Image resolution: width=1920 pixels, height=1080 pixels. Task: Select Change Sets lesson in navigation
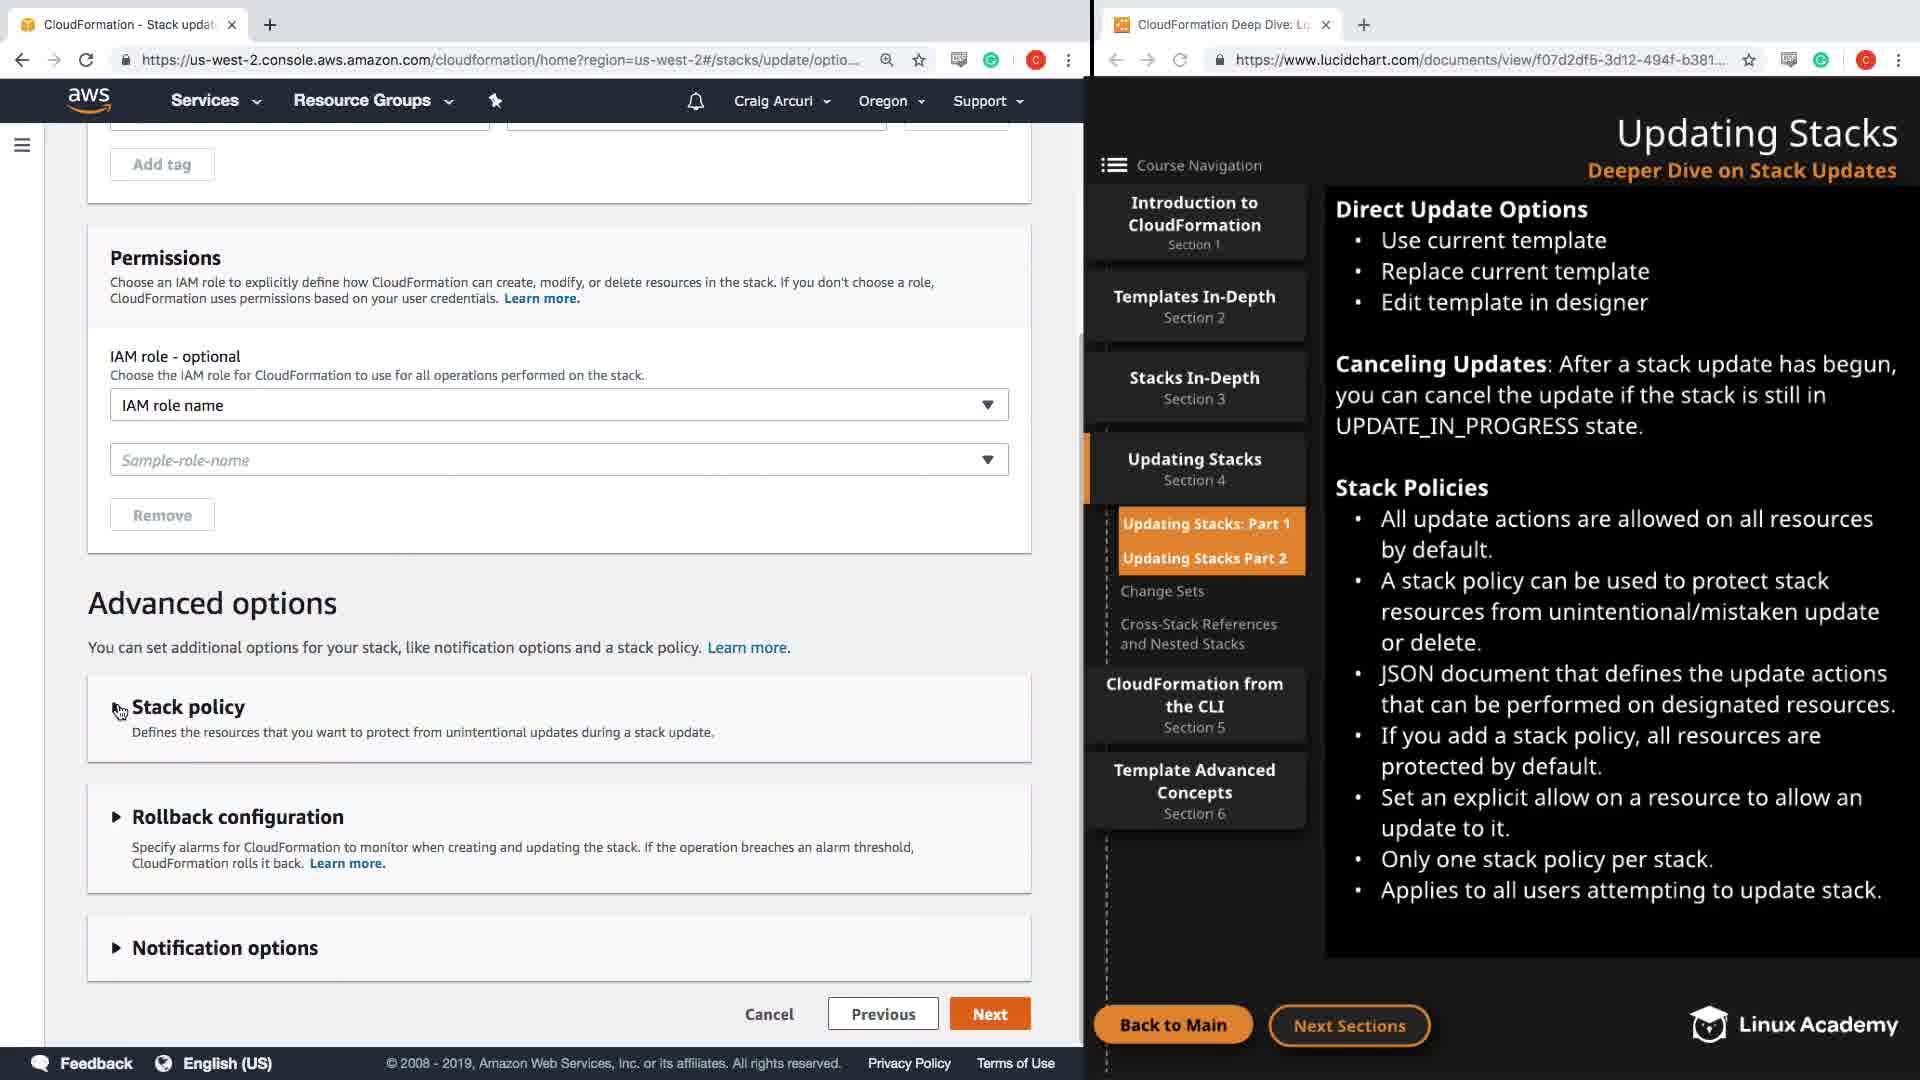pos(1162,591)
